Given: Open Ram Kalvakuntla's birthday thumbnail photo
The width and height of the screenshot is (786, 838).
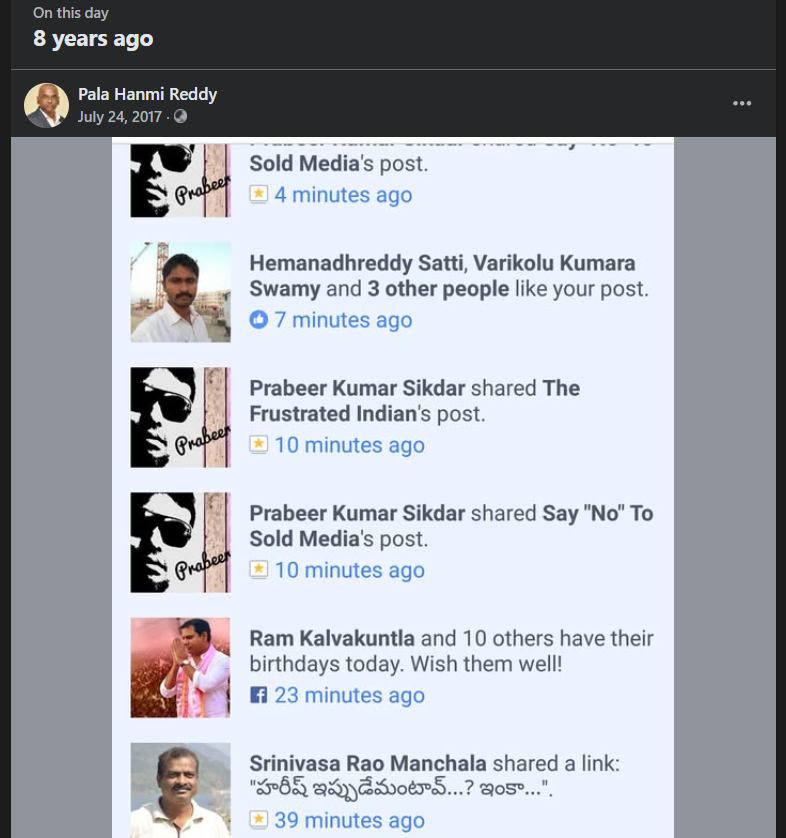Looking at the screenshot, I should (x=181, y=668).
